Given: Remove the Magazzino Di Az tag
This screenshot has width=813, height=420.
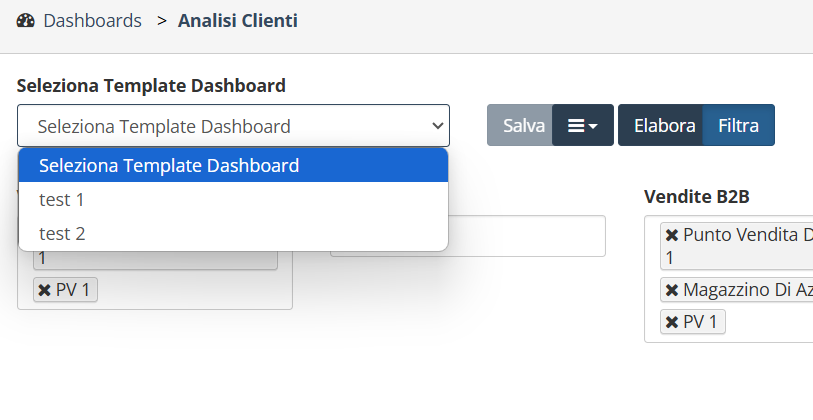Looking at the screenshot, I should (671, 290).
